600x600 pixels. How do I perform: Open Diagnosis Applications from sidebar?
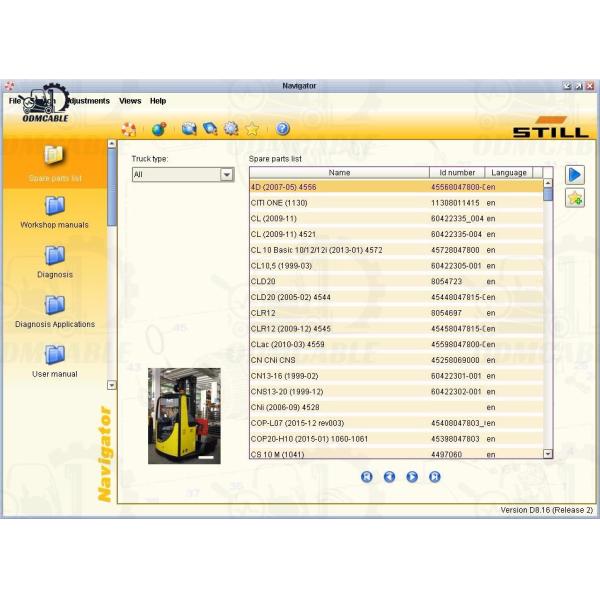click(x=55, y=306)
